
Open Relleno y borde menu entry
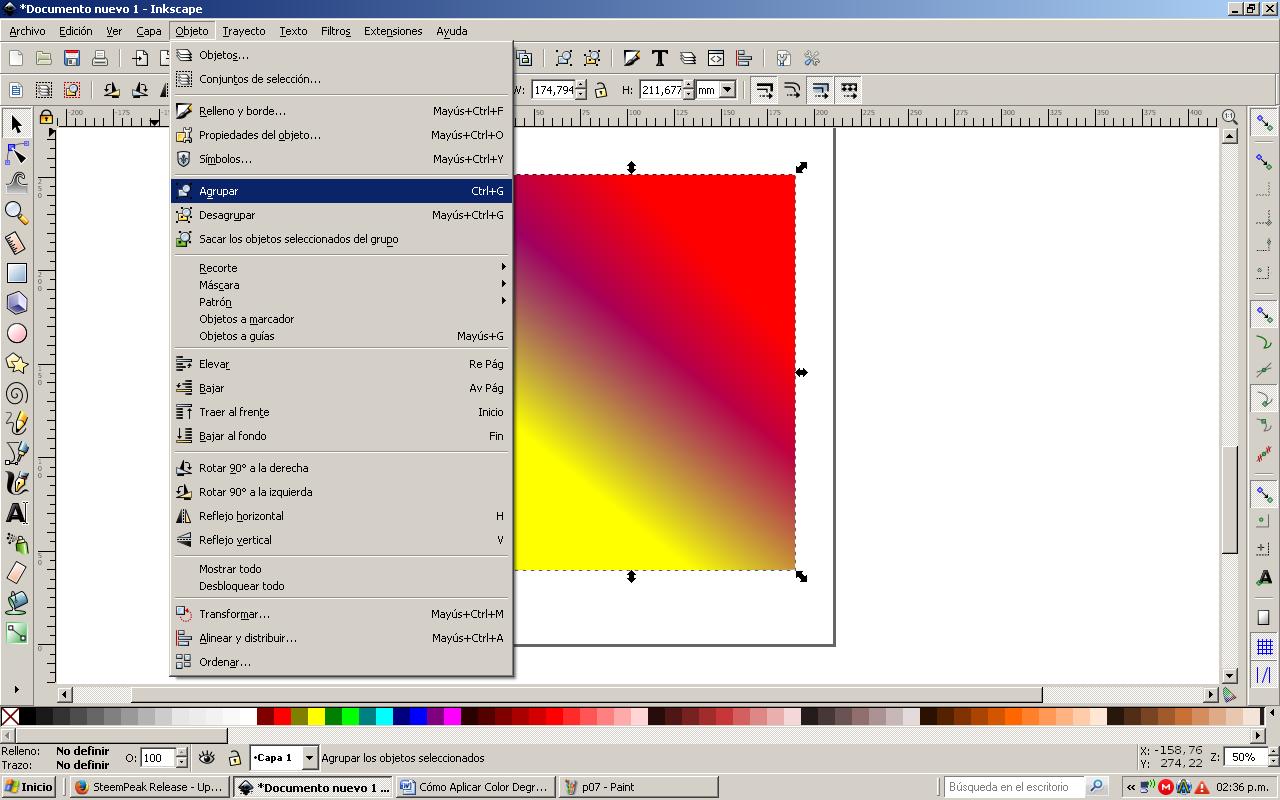[341, 111]
